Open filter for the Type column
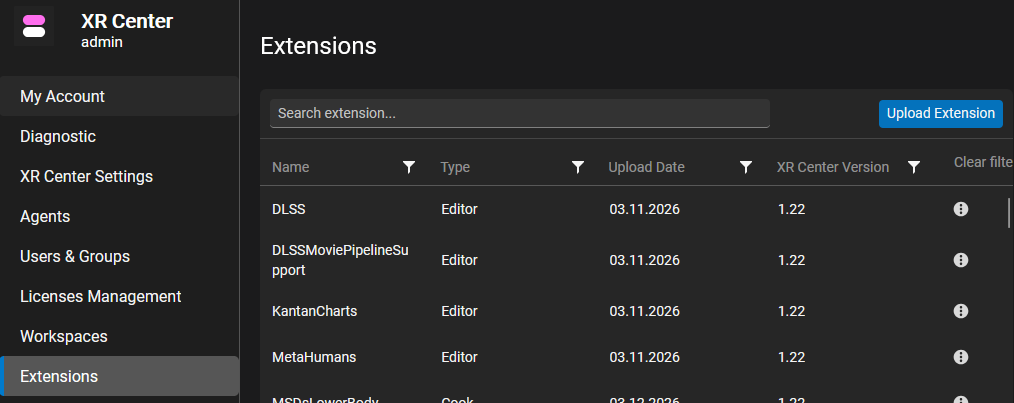 (577, 167)
